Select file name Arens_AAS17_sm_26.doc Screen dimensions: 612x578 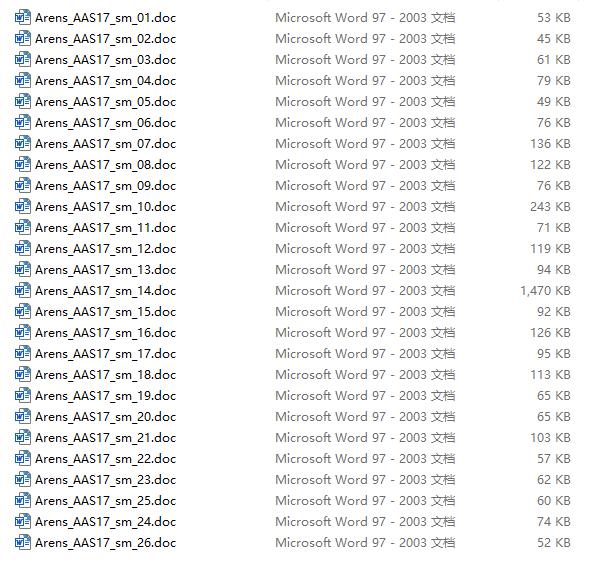tap(105, 543)
